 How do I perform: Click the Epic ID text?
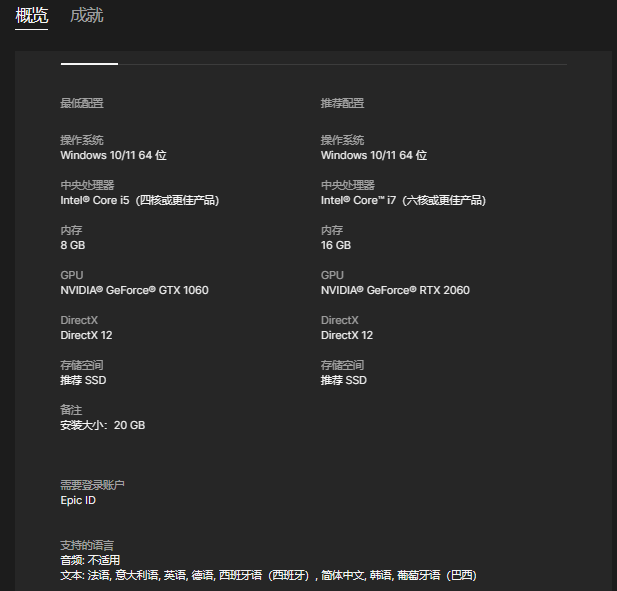[x=78, y=500]
